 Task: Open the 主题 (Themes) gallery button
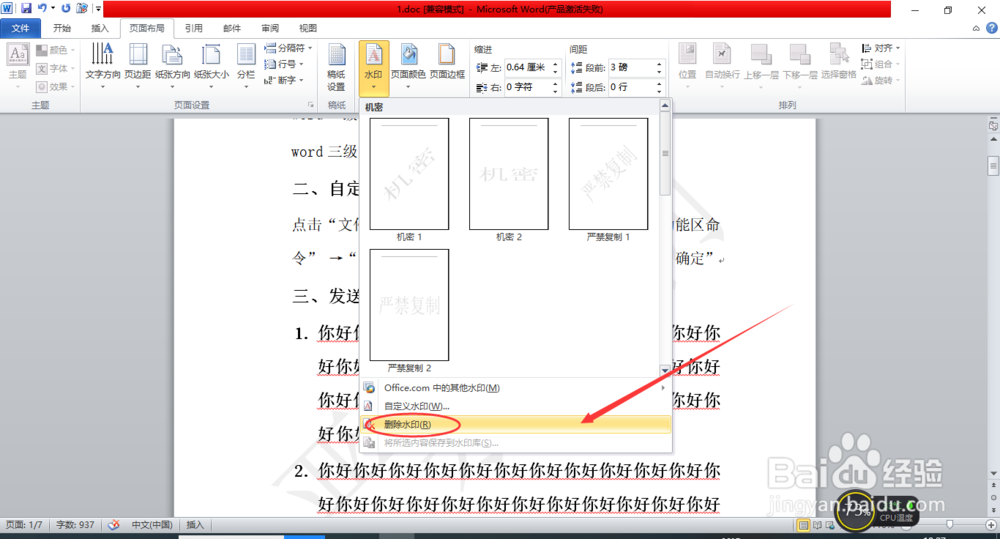tap(18, 66)
